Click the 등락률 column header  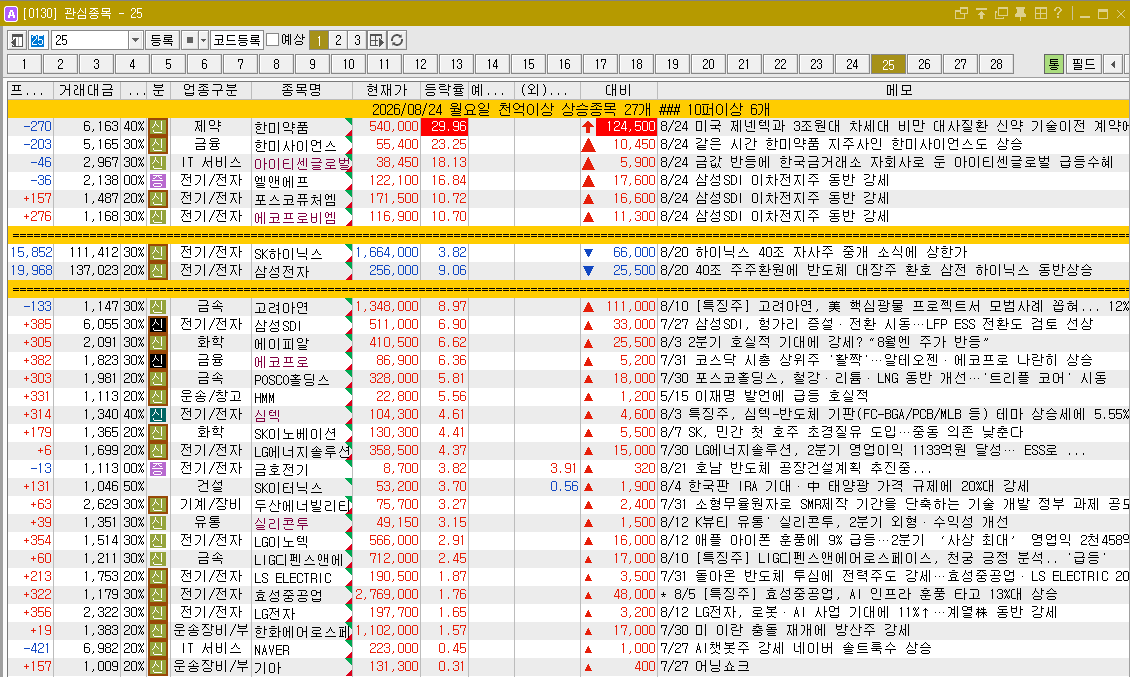(445, 90)
